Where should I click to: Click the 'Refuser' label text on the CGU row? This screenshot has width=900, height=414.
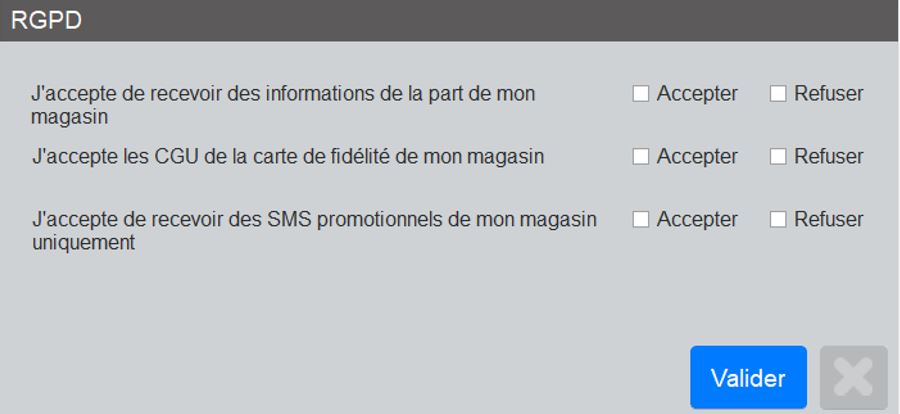829,156
